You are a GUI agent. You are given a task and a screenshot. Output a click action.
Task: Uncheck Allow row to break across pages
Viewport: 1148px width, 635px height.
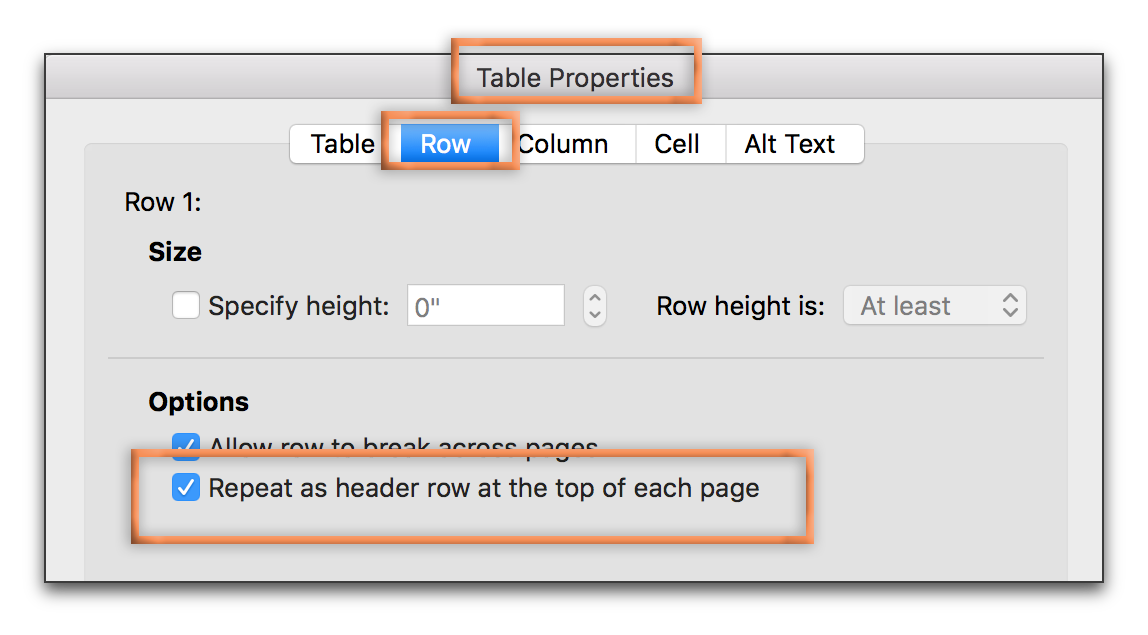click(186, 447)
